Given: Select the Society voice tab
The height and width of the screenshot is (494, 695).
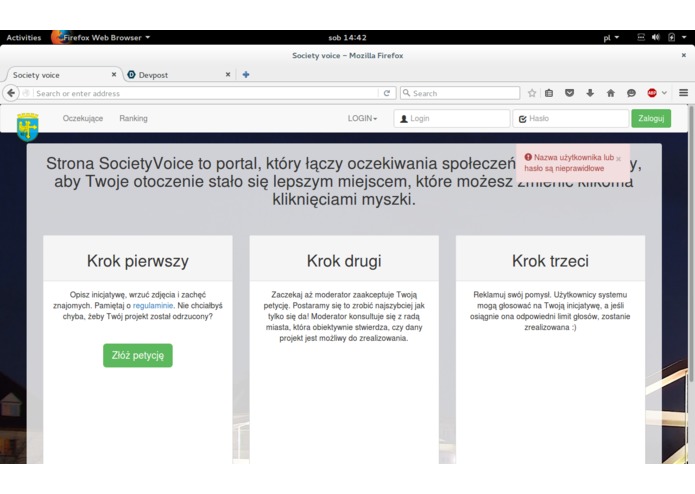Looking at the screenshot, I should click(x=62, y=75).
